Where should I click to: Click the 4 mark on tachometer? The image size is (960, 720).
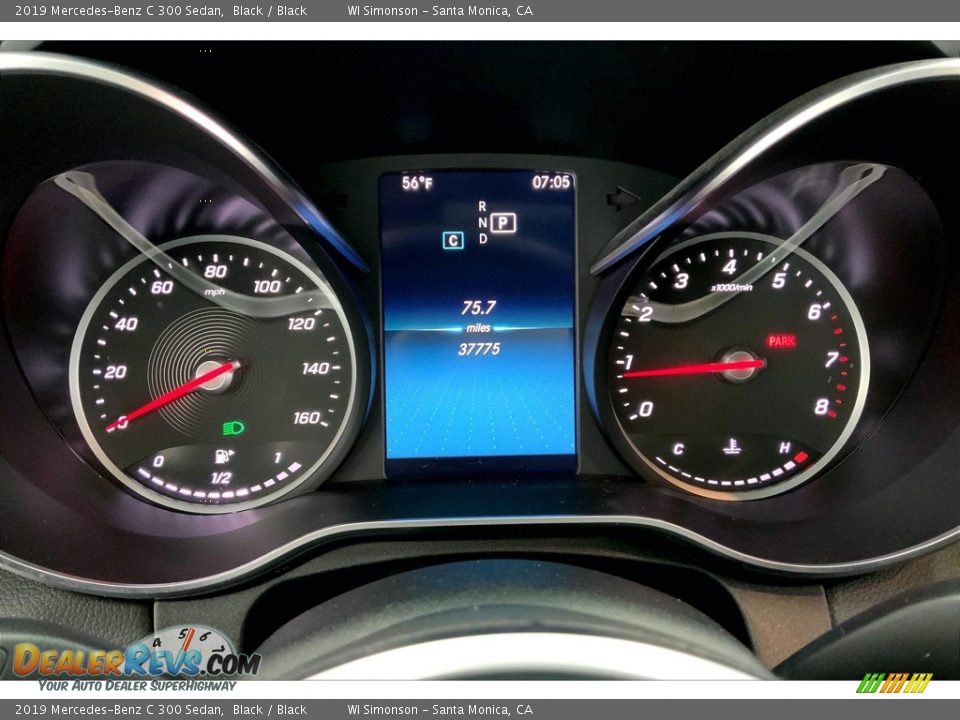(729, 267)
